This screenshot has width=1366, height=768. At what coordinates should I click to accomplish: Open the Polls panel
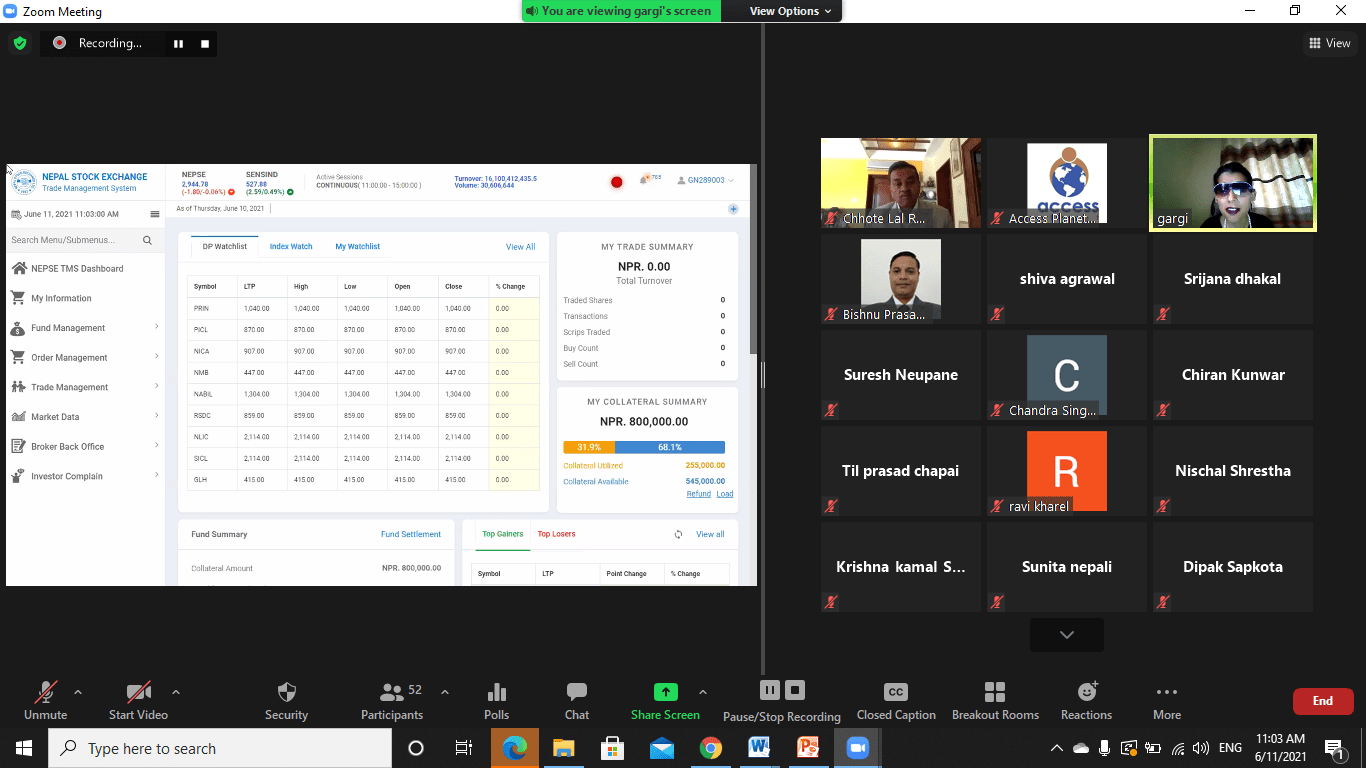pyautogui.click(x=496, y=692)
